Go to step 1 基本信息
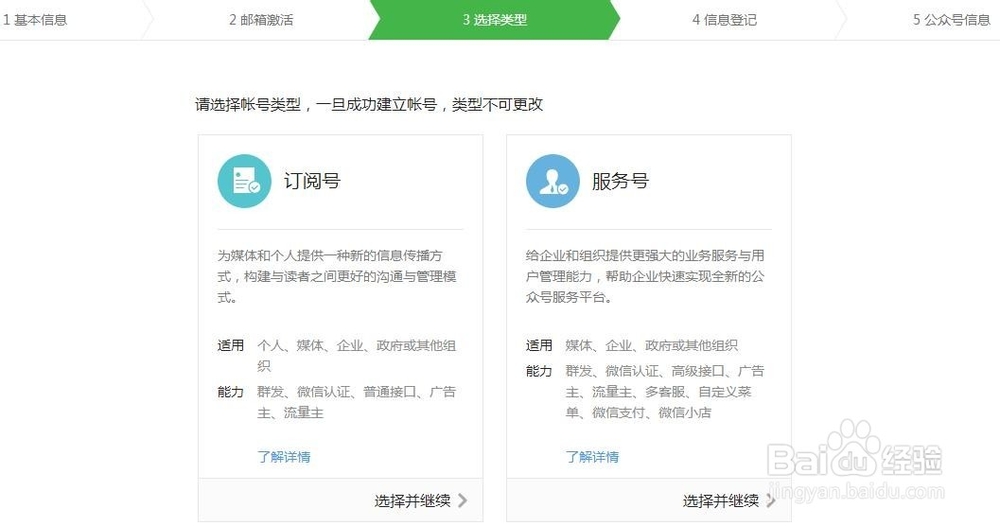1000x526 pixels. [x=35, y=20]
